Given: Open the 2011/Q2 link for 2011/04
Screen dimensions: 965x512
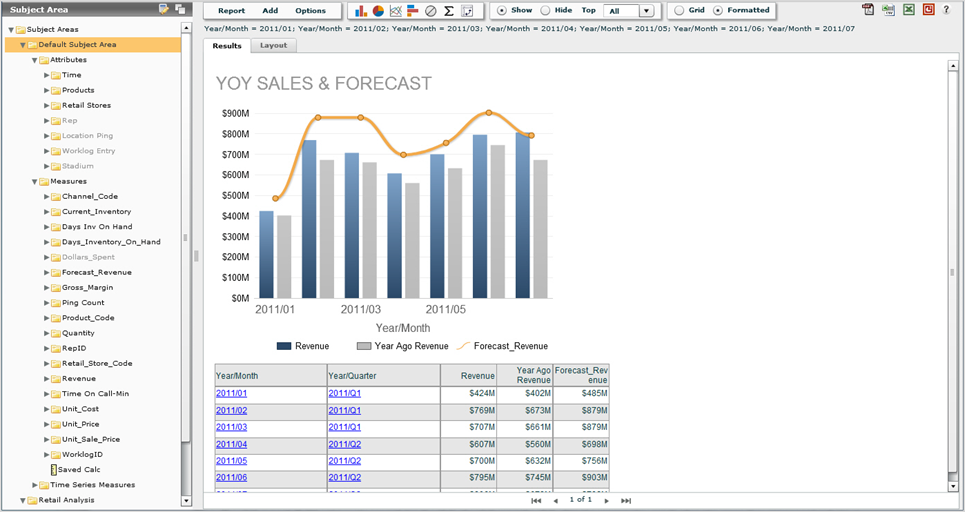Looking at the screenshot, I should click(x=344, y=444).
